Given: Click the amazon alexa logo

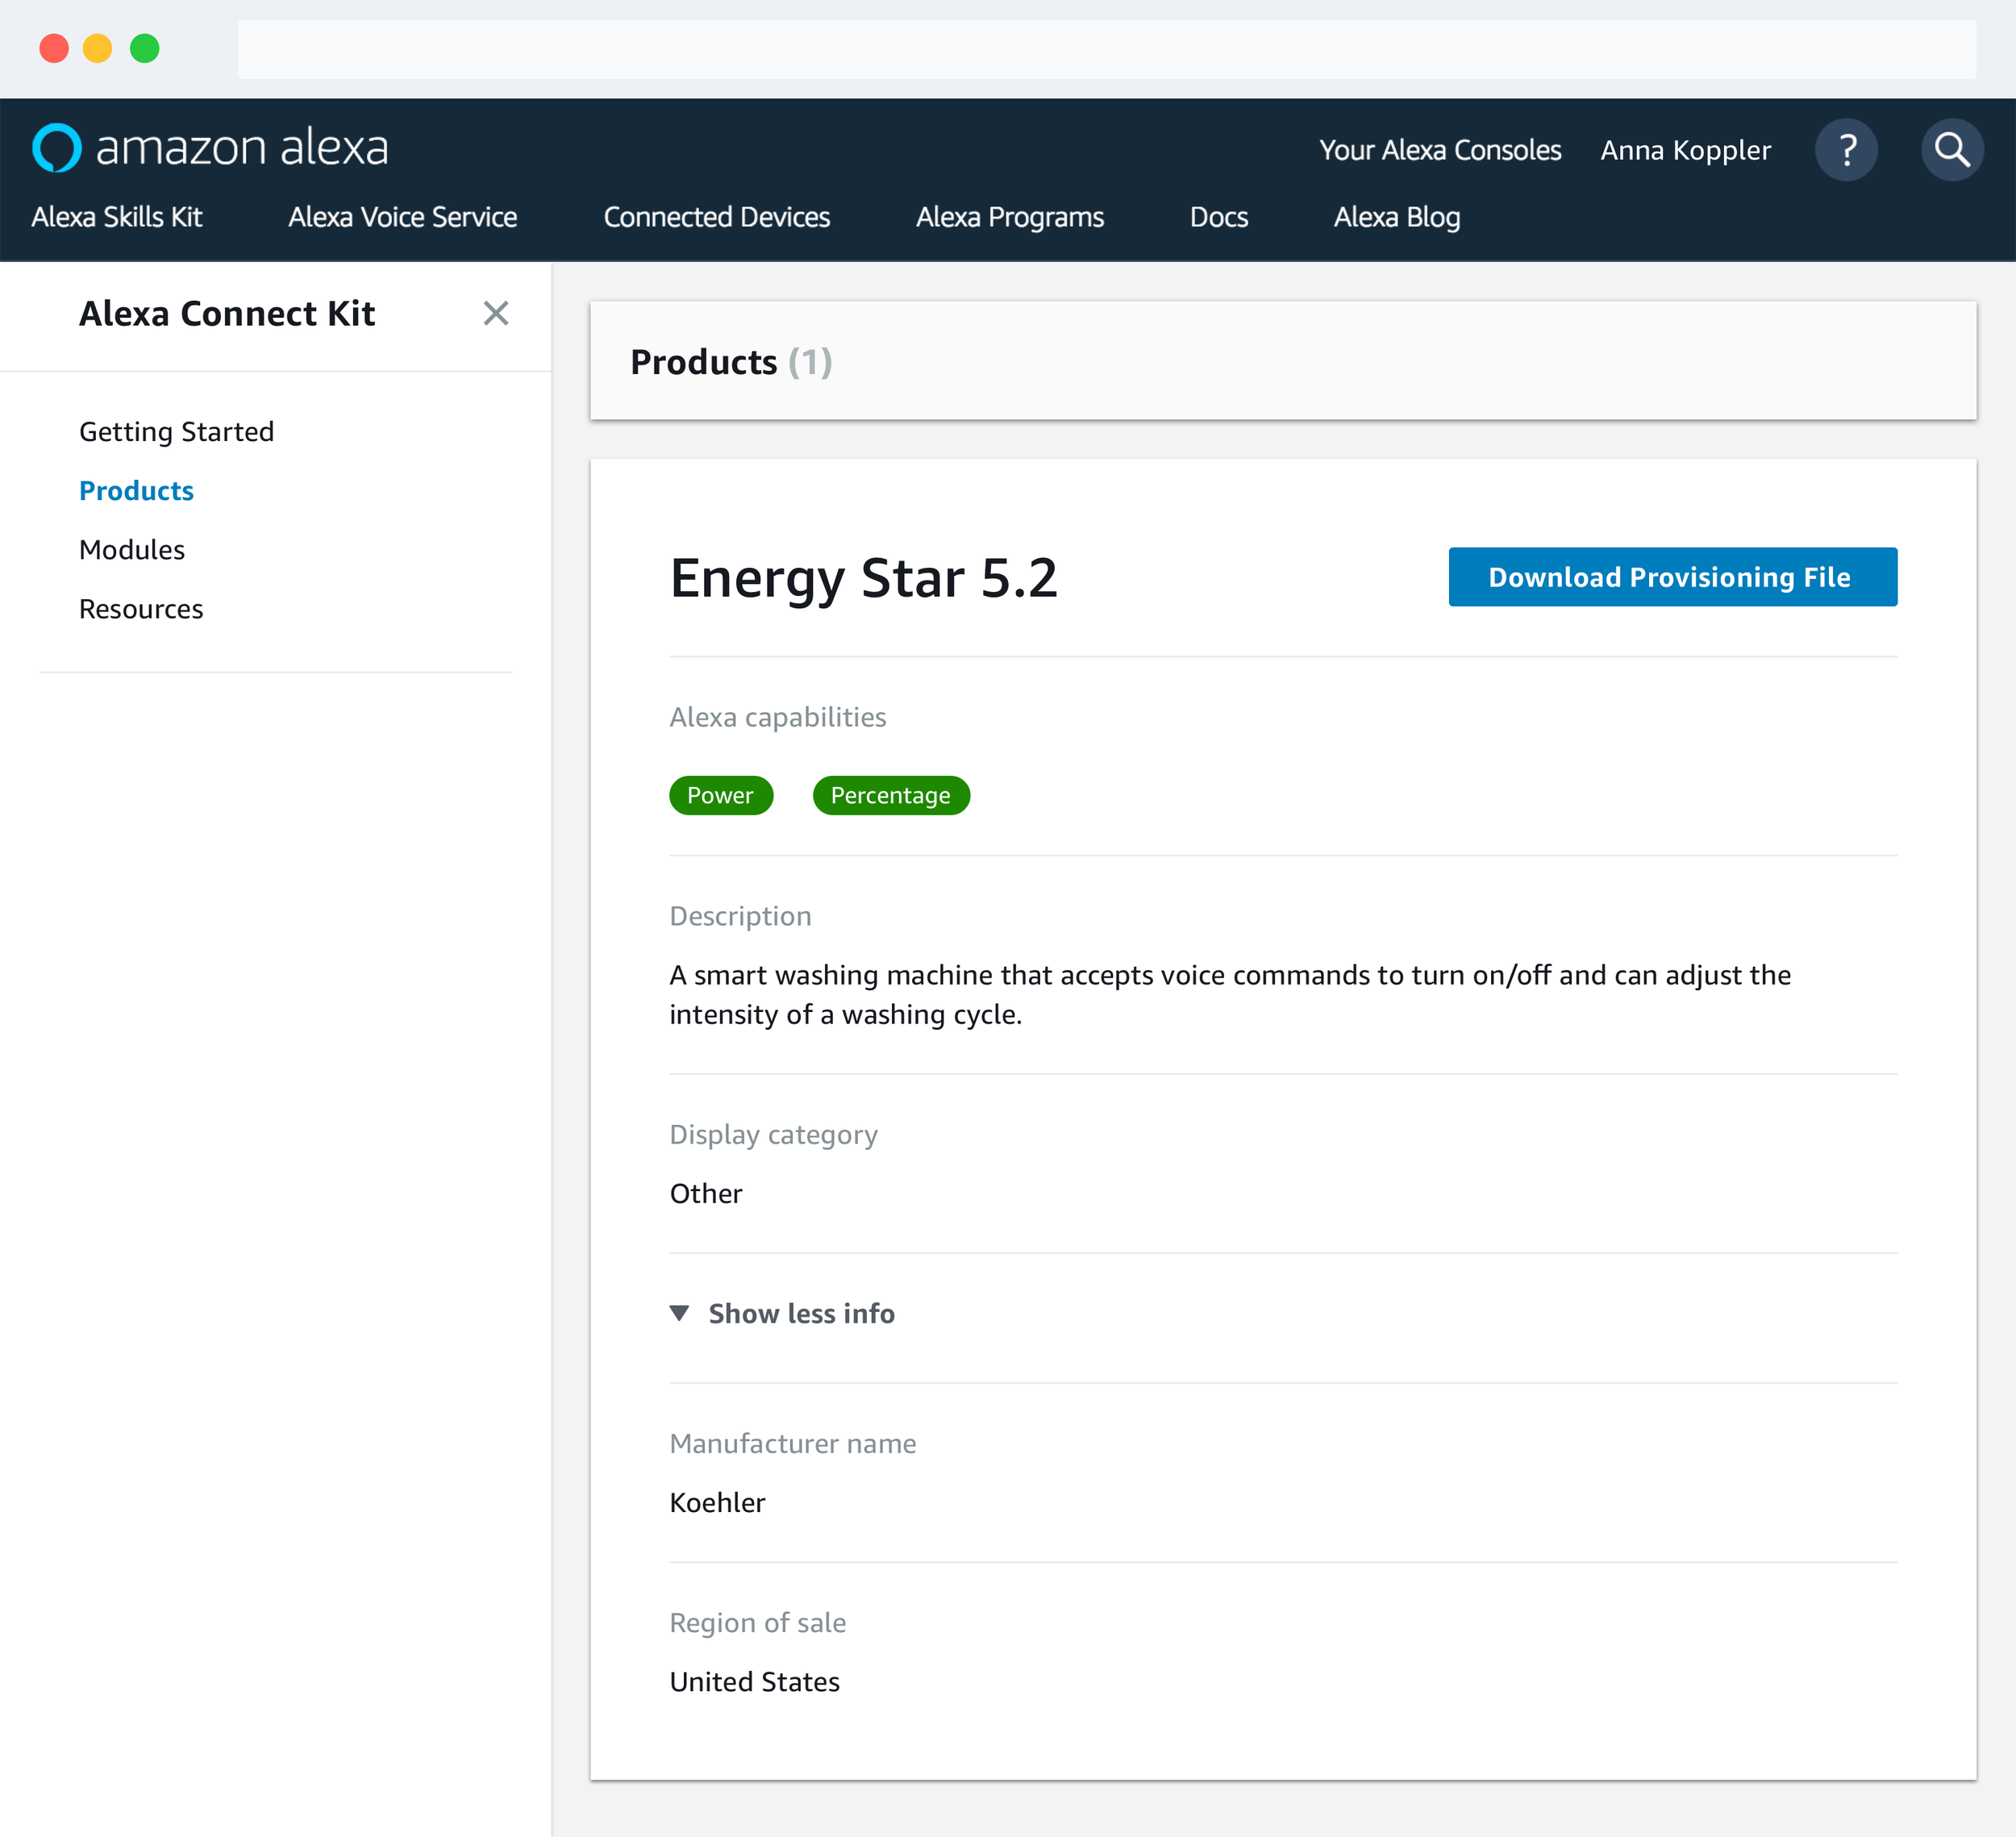Looking at the screenshot, I should [210, 148].
